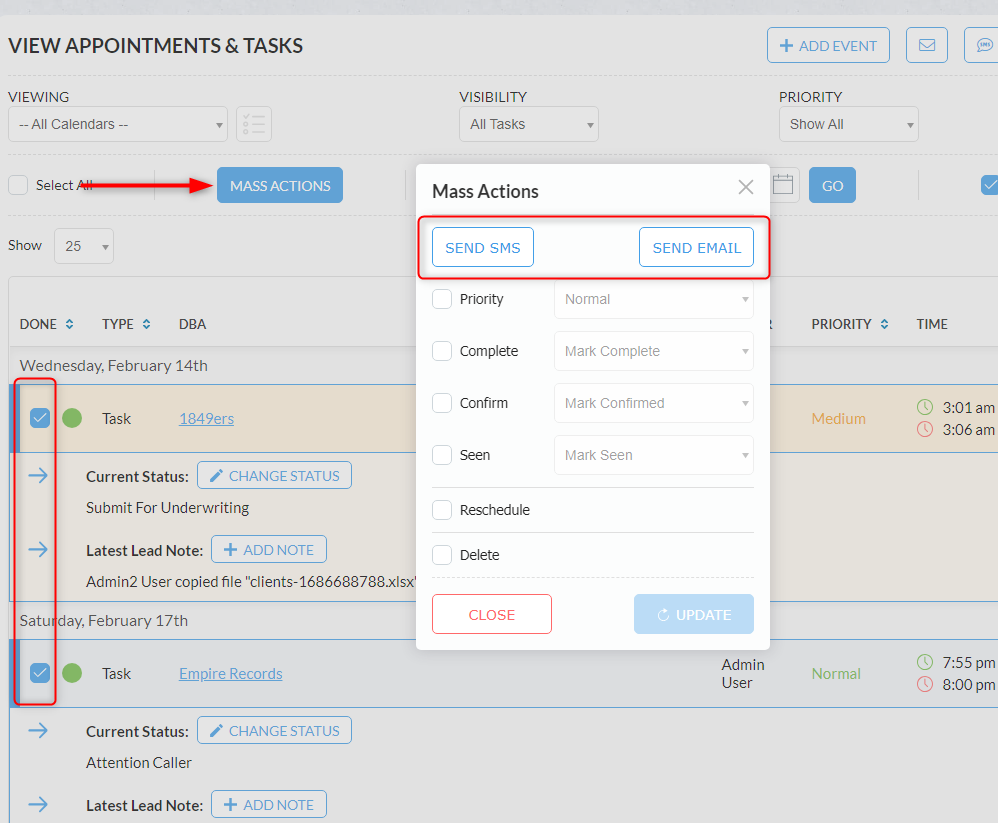Click the Submit For Underwriting status text
Image resolution: width=998 pixels, height=823 pixels.
click(x=167, y=508)
